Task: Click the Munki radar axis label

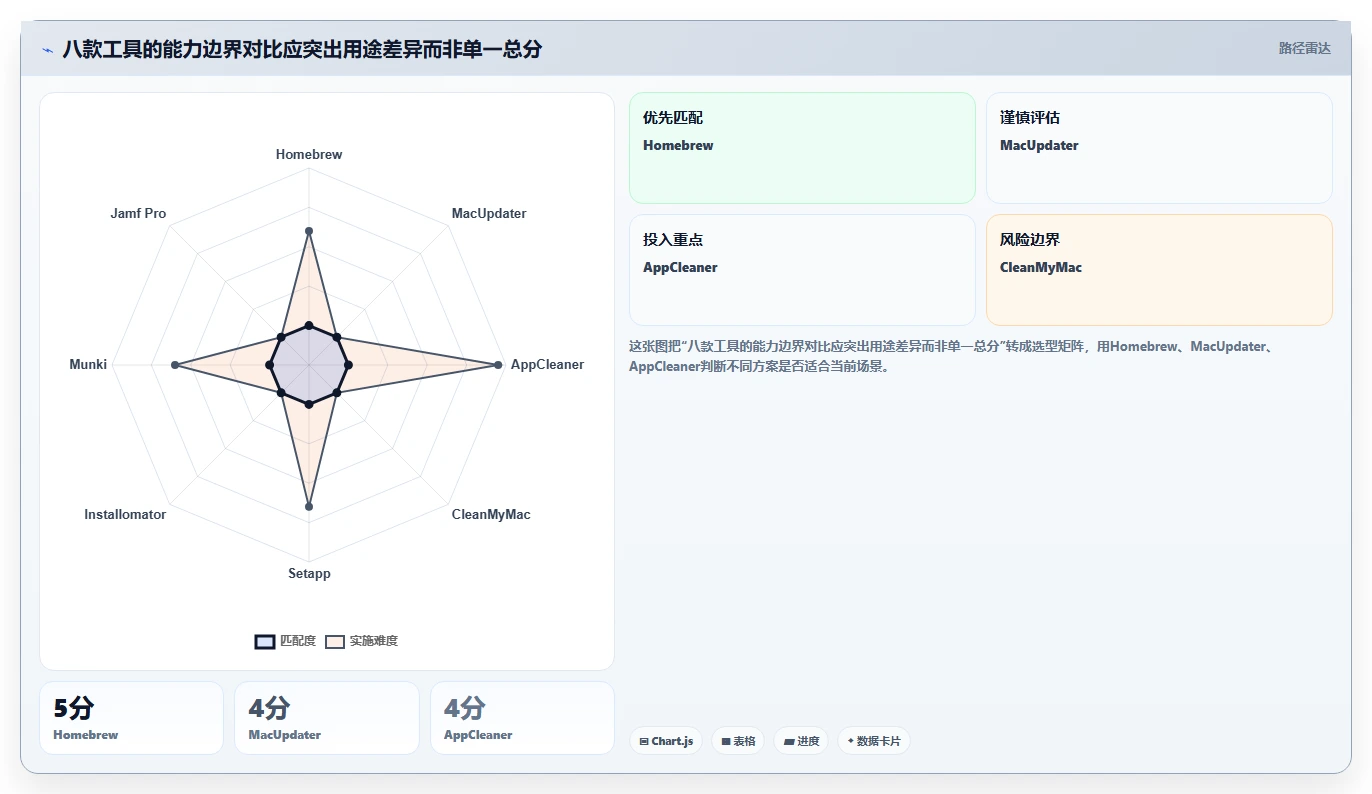Action: coord(88,365)
